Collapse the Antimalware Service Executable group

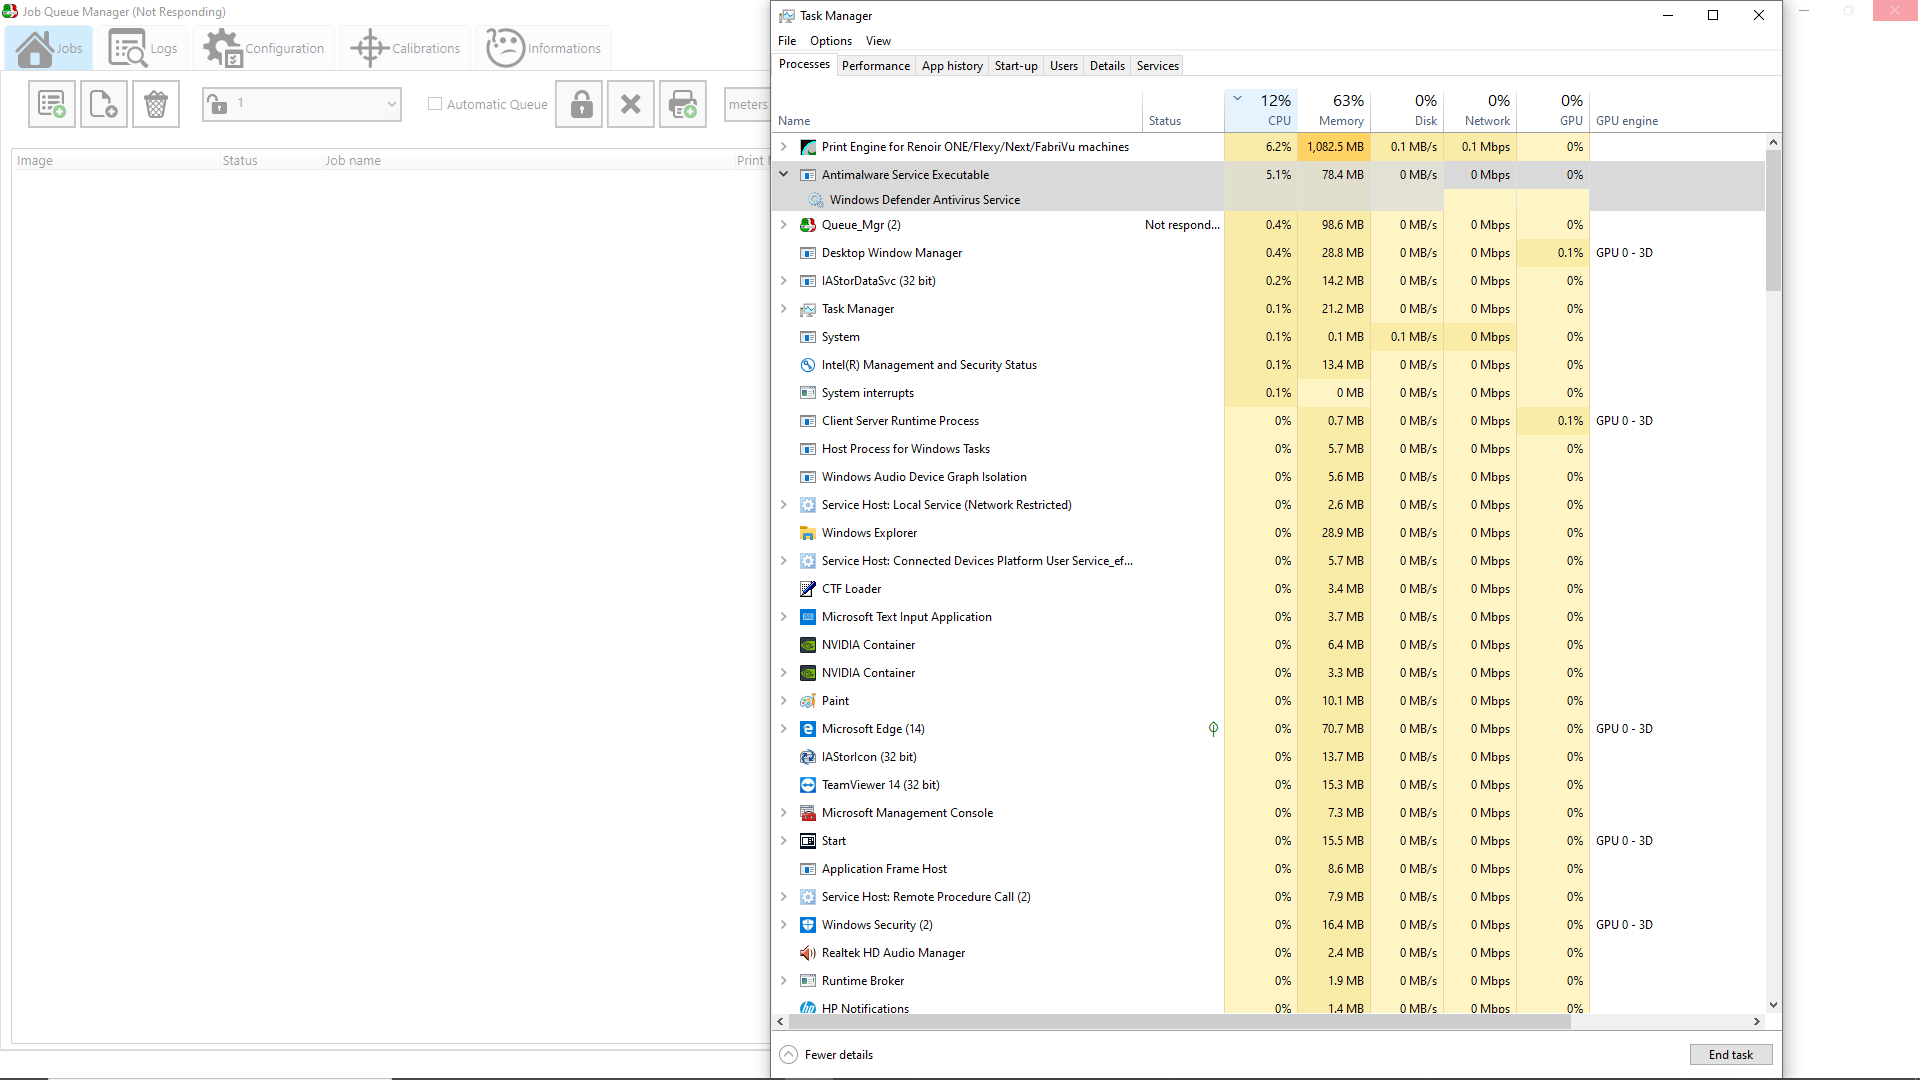click(784, 175)
